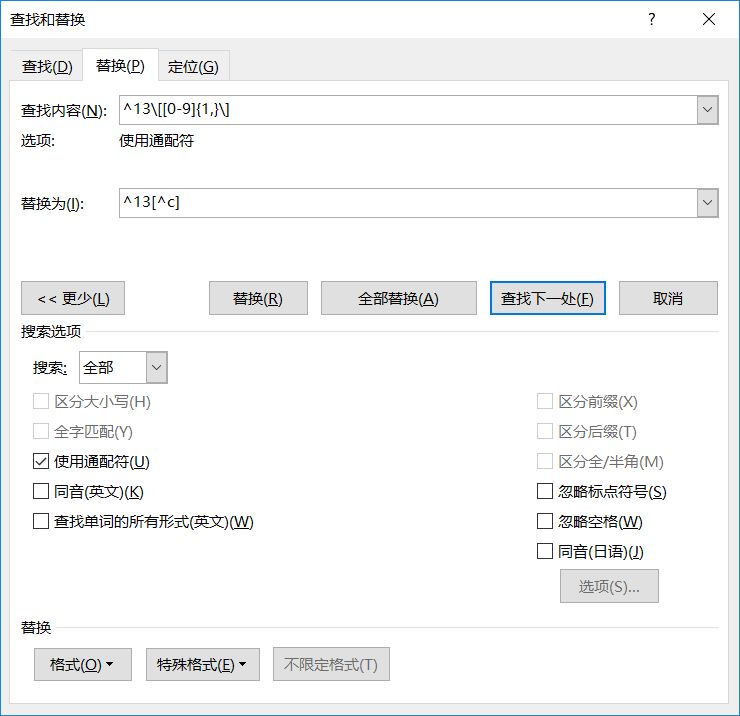Screen dimensions: 740x716
Task: Toggle the 区分后缀(T) checkbox
Action: point(545,431)
